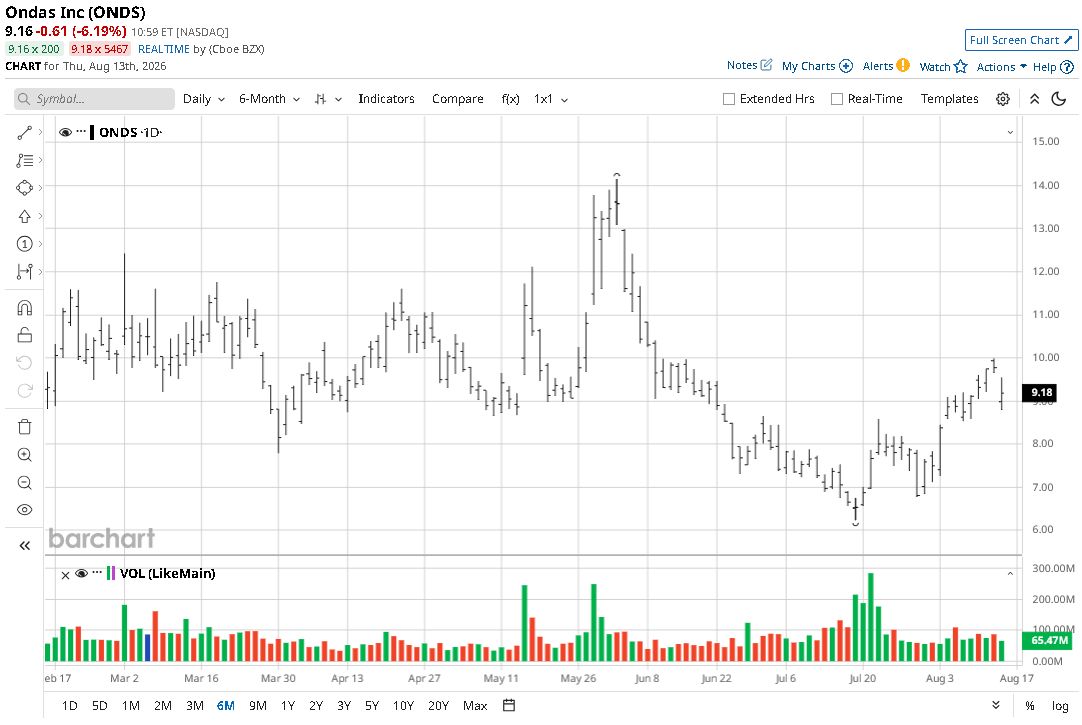Collapse the chart header with double chevron
1082x725 pixels.
point(1034,99)
